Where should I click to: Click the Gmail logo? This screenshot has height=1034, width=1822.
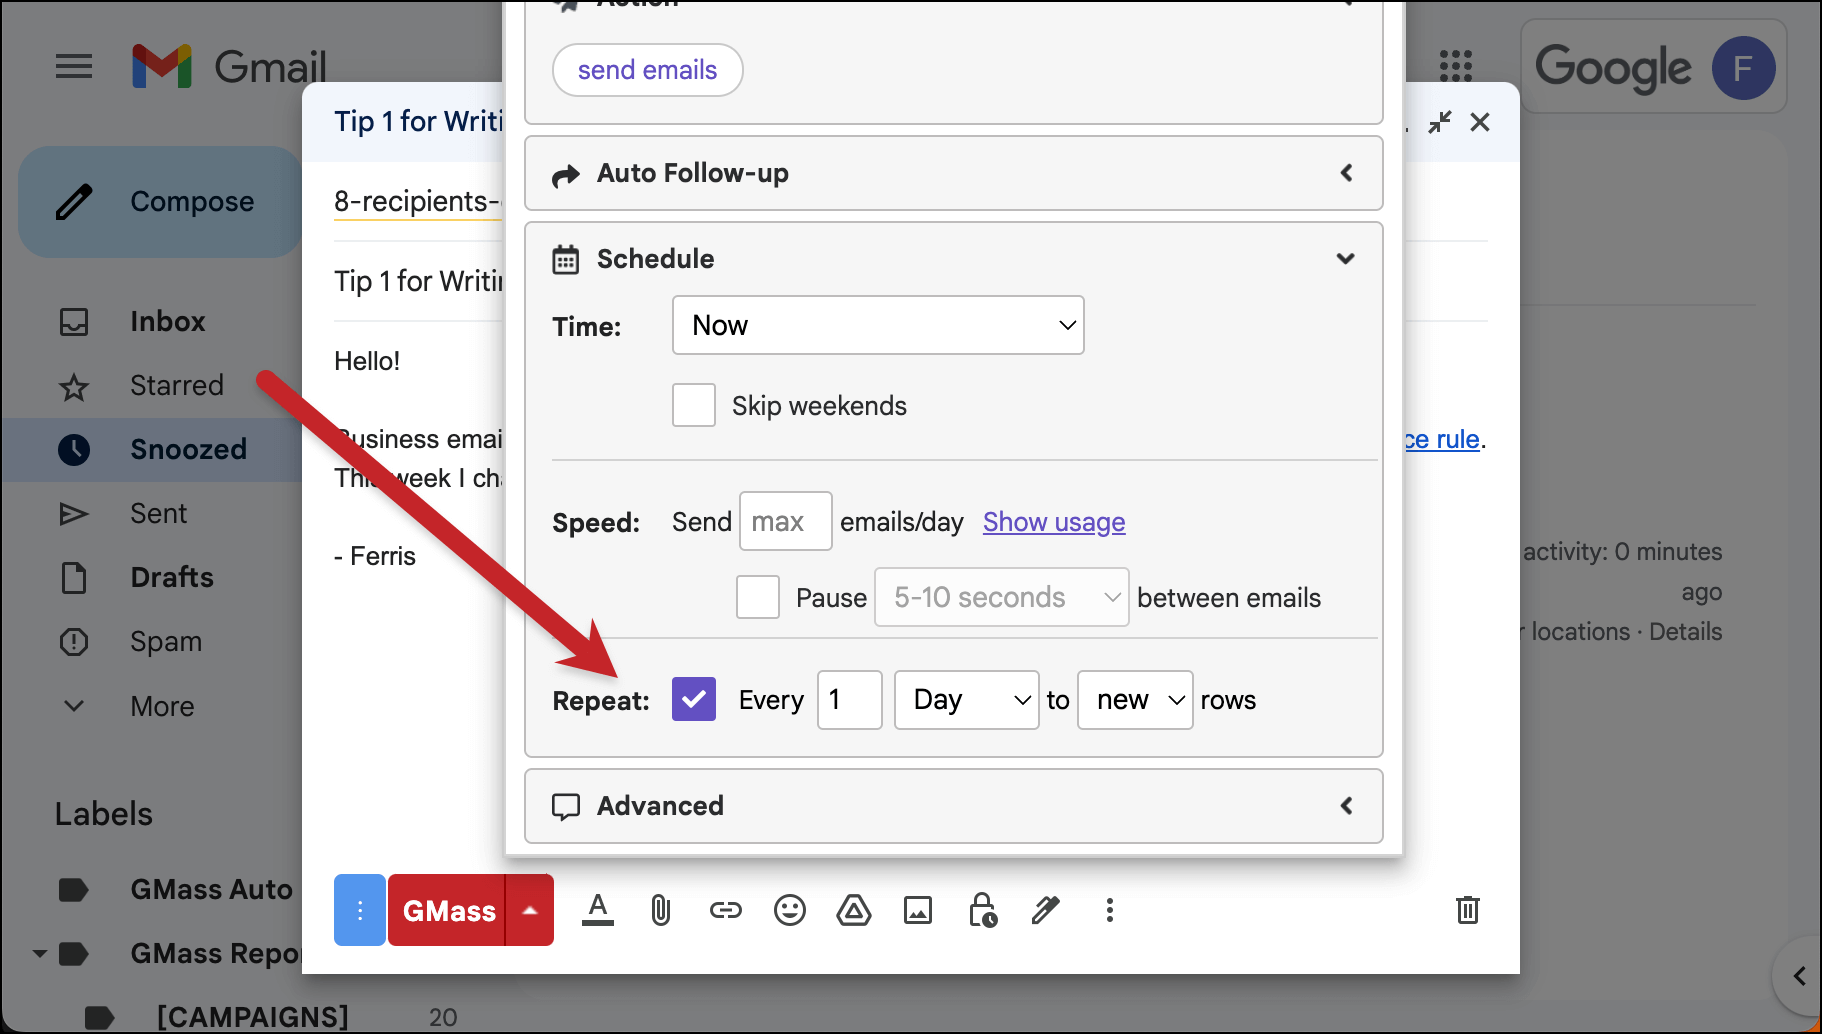tap(229, 67)
